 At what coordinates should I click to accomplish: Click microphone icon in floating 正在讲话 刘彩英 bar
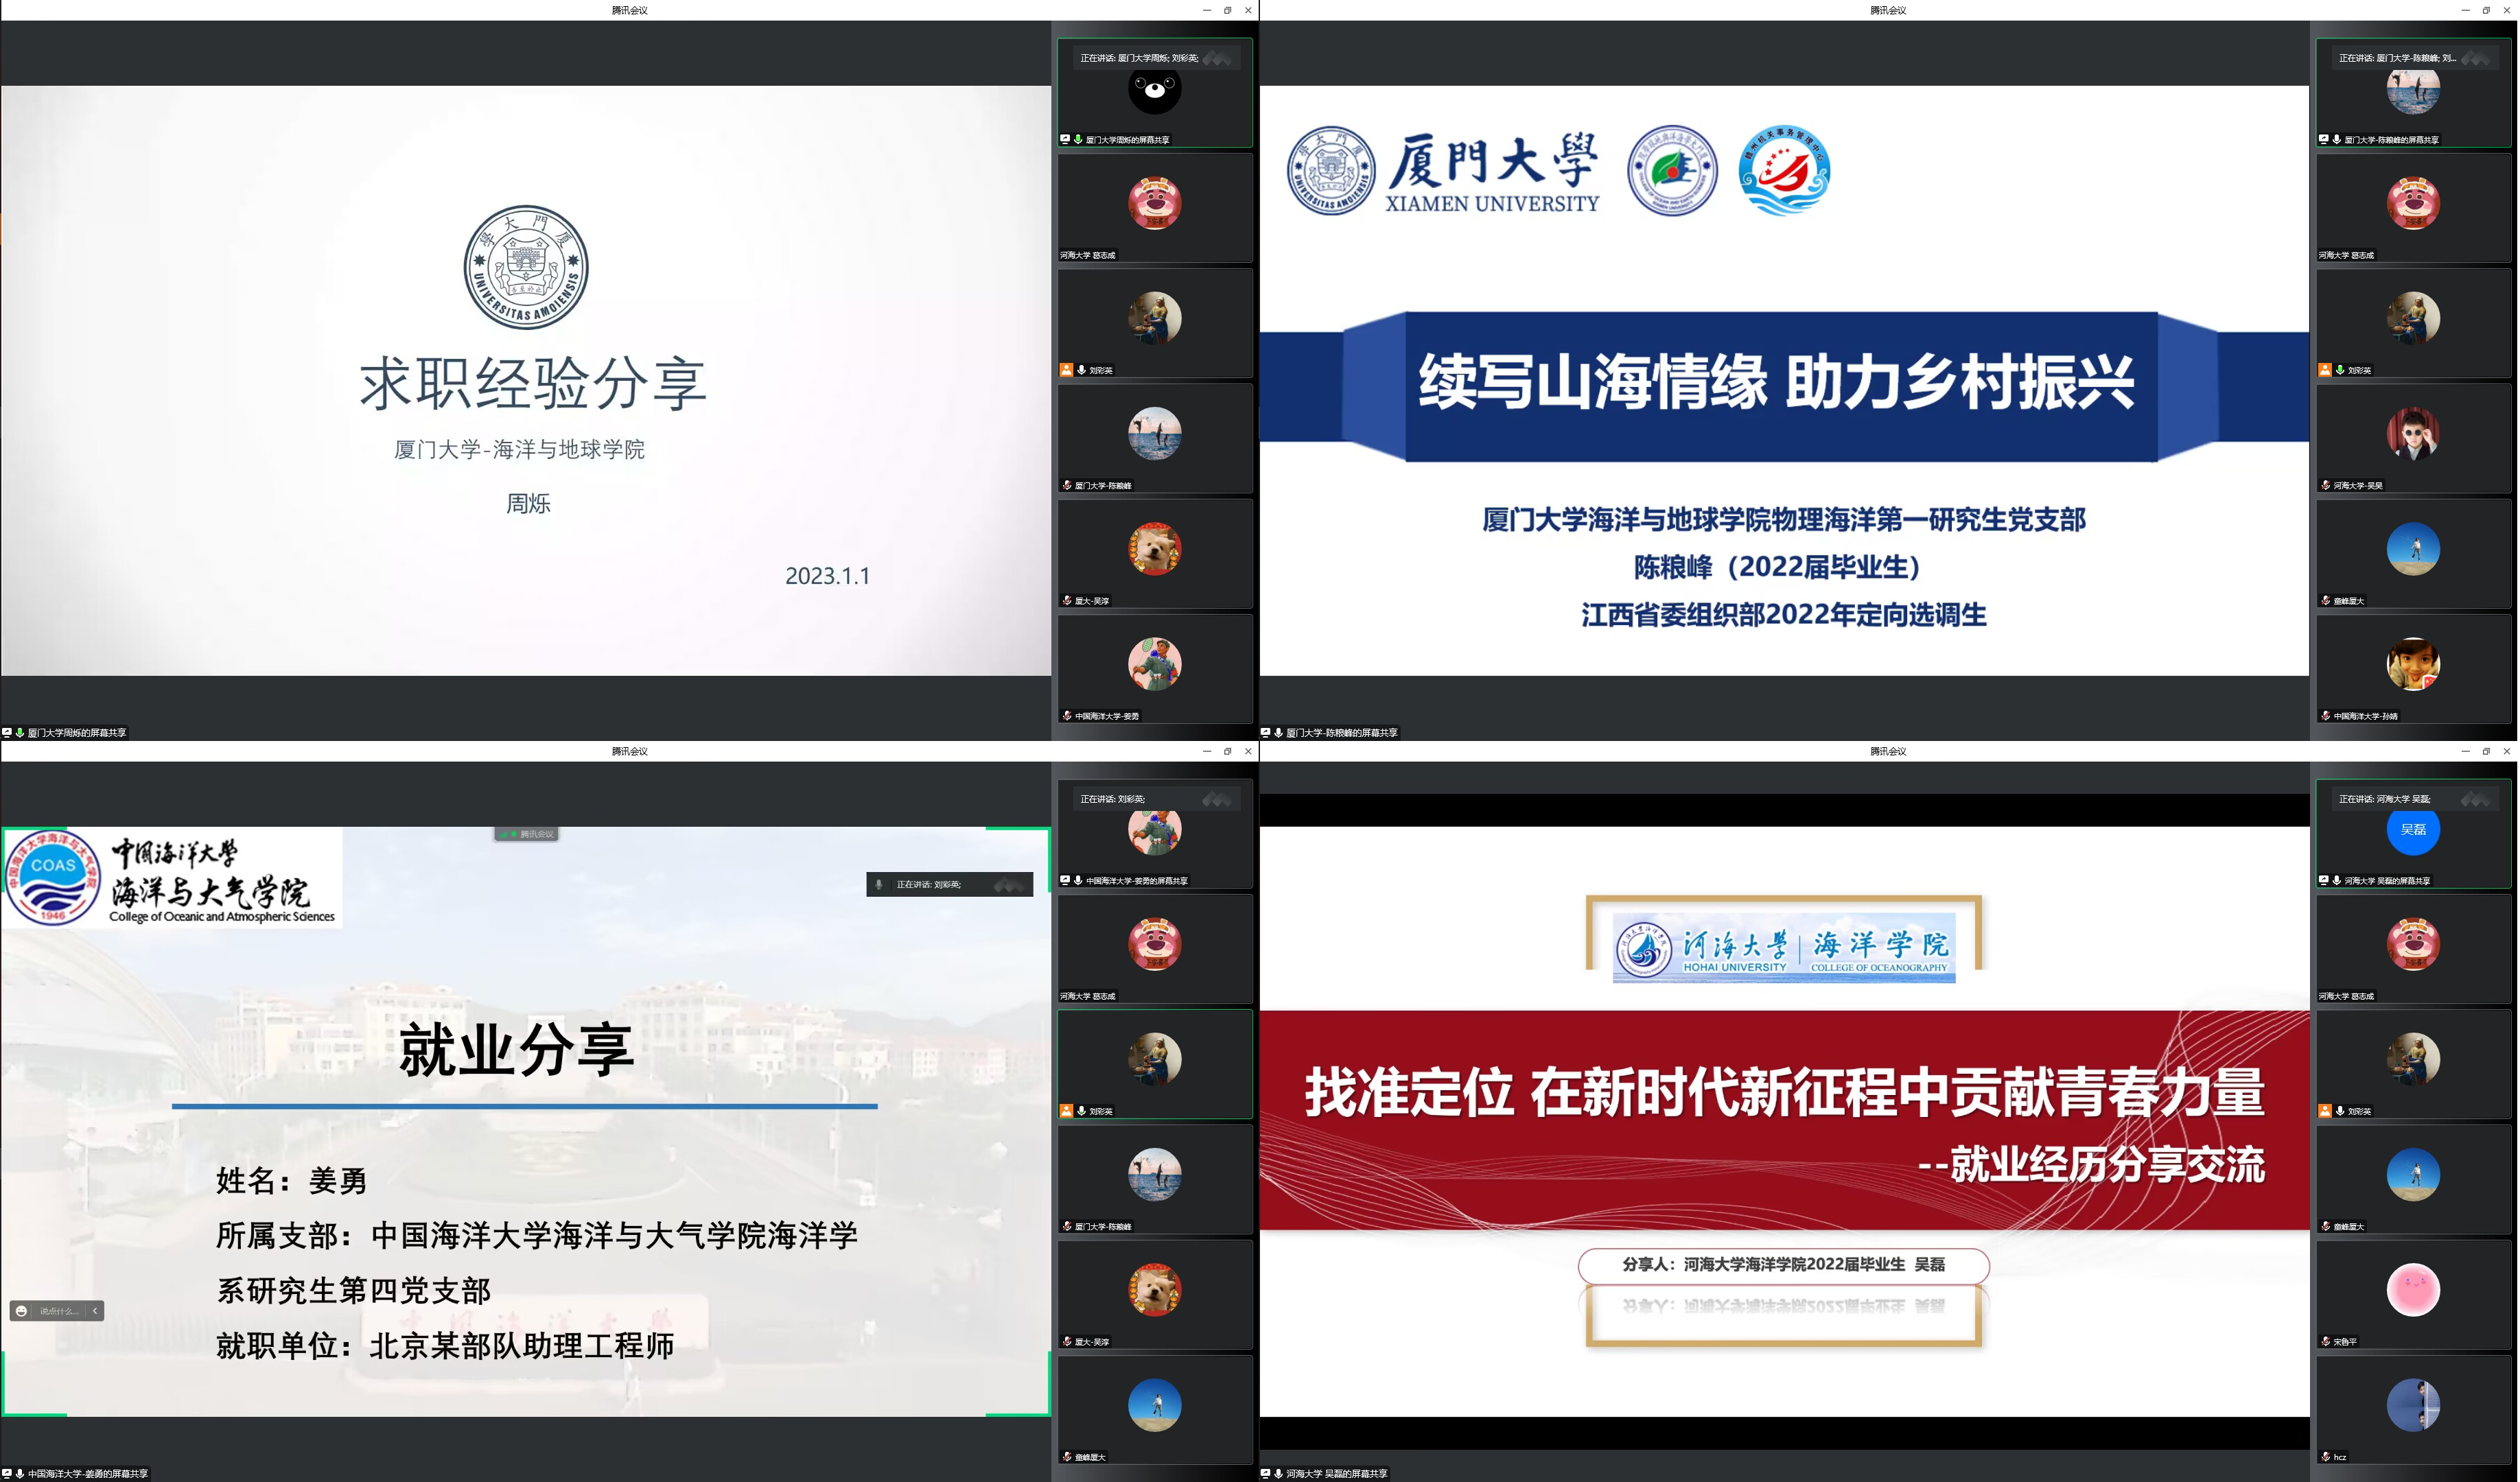click(879, 884)
